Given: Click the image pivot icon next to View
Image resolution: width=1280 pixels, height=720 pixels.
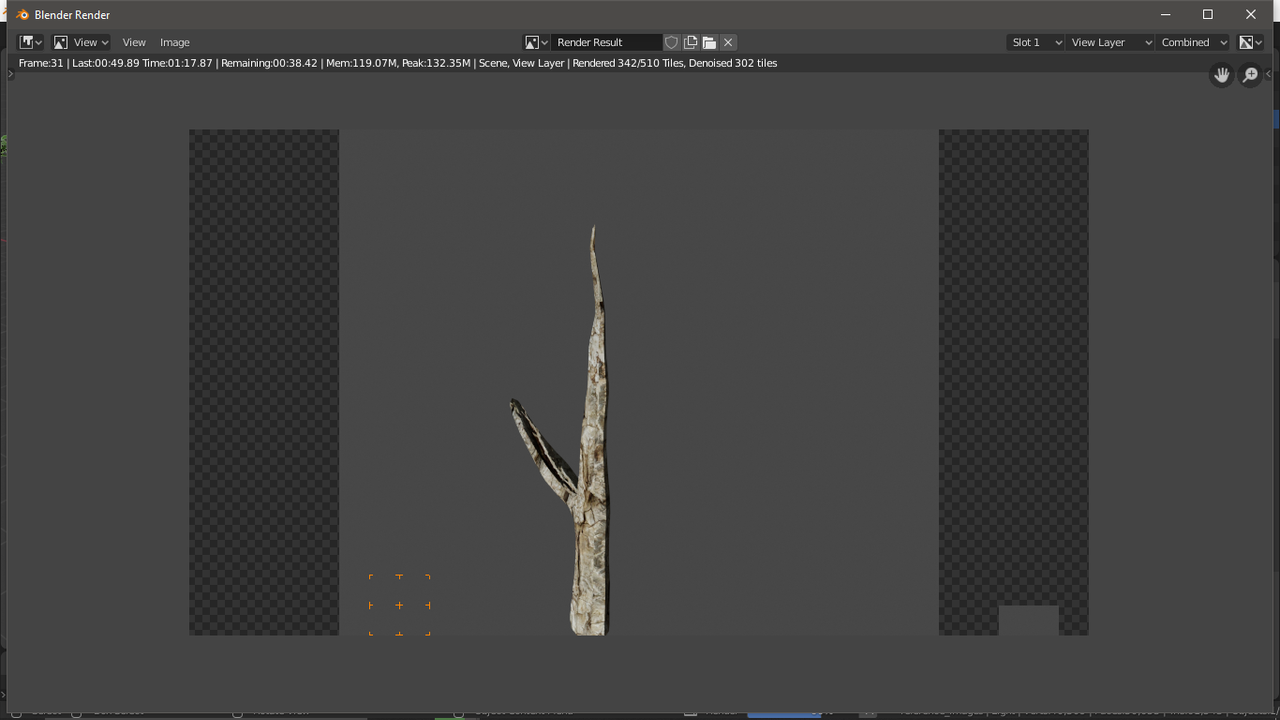Looking at the screenshot, I should point(59,42).
